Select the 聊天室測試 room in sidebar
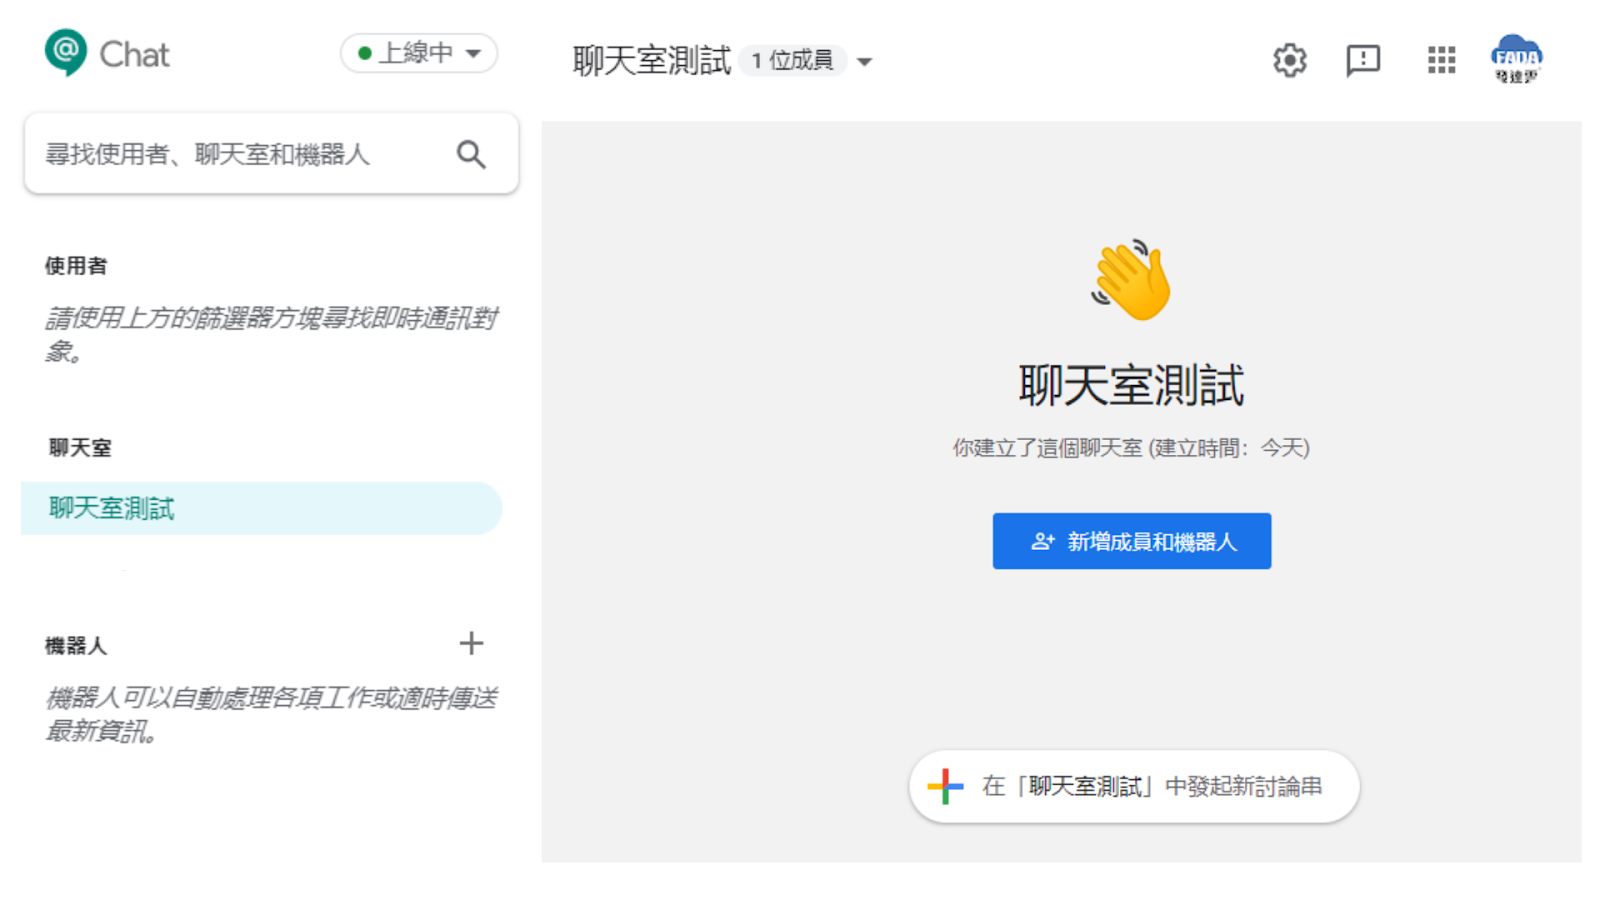Image resolution: width=1600 pixels, height=900 pixels. click(x=261, y=508)
